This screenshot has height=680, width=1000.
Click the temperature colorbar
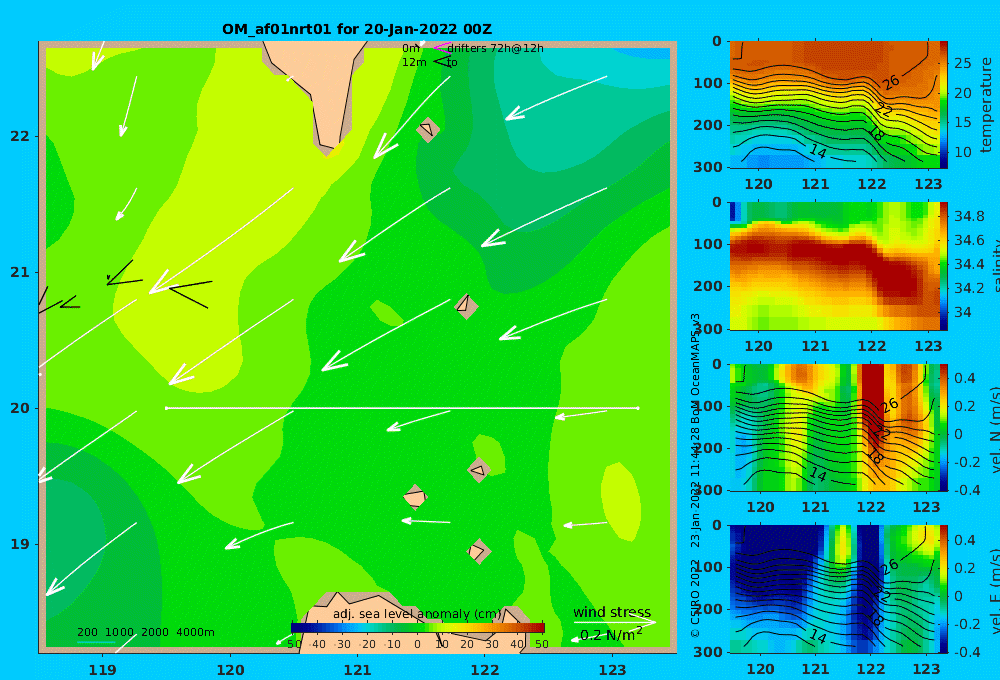(944, 105)
